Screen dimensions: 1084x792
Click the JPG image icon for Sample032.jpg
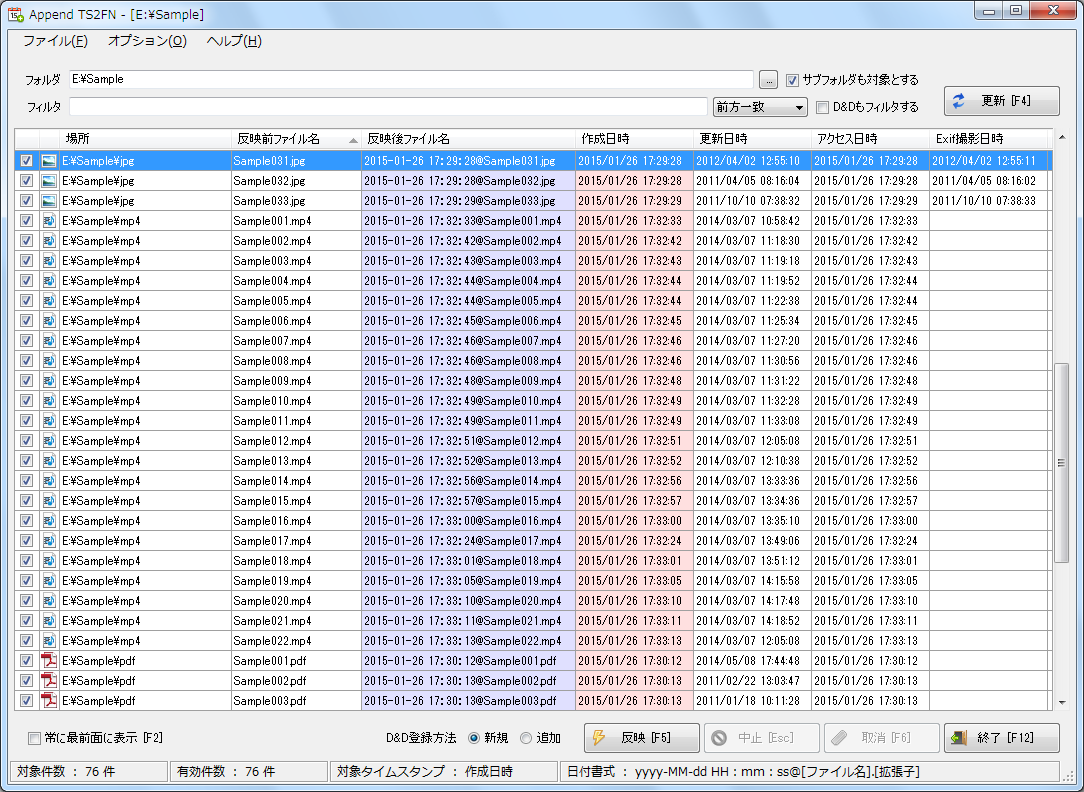click(x=49, y=181)
